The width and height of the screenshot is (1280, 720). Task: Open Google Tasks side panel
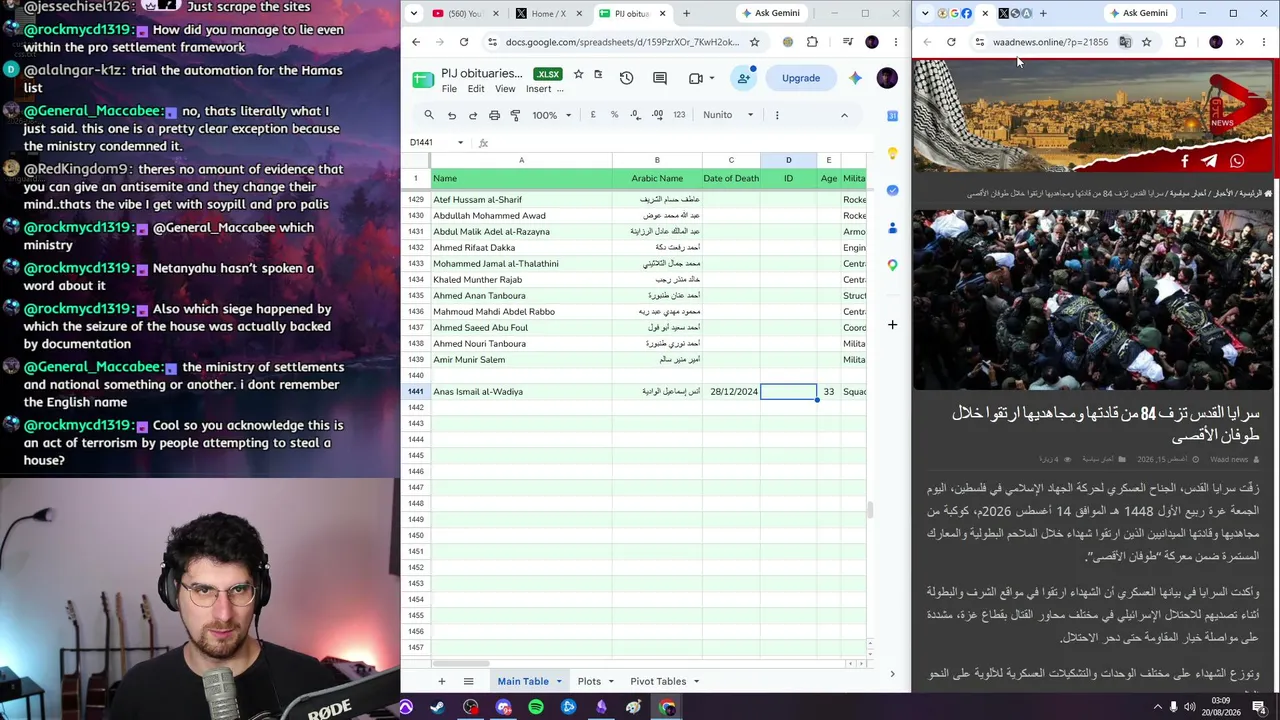[892, 190]
